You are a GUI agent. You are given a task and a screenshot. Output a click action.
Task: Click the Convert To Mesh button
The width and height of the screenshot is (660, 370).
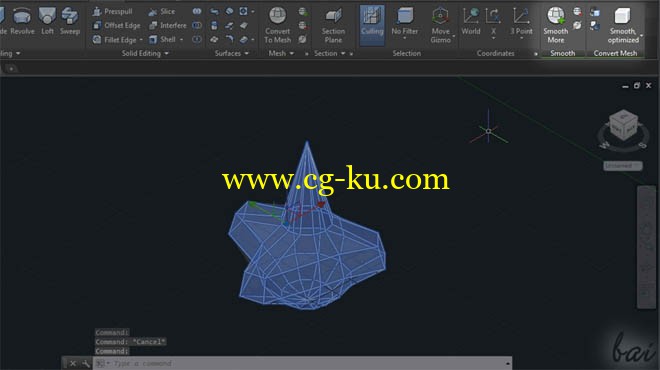(277, 25)
